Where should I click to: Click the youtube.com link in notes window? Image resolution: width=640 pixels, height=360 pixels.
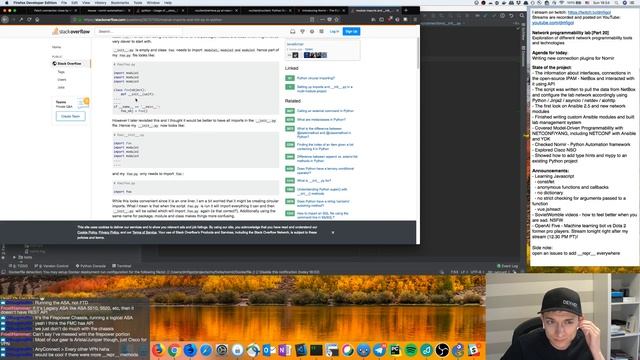coord(553,23)
